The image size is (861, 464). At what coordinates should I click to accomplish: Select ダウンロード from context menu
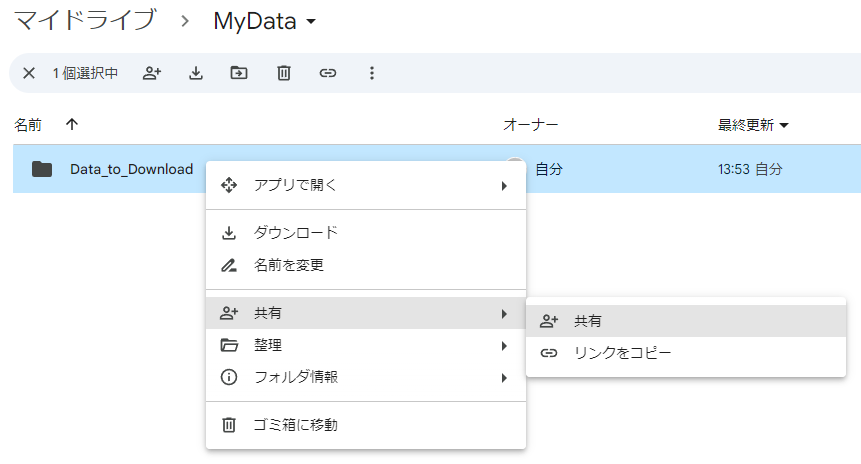coord(296,233)
